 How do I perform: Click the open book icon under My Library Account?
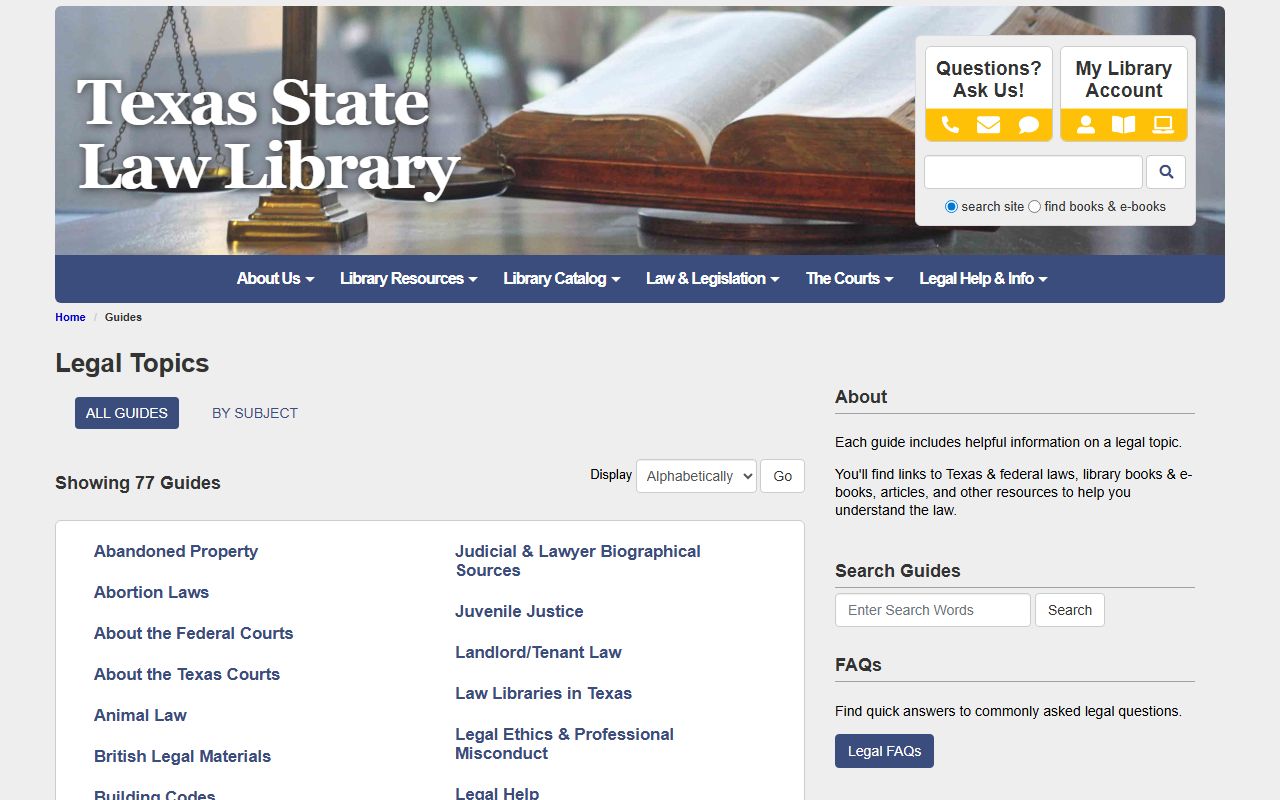point(1124,125)
